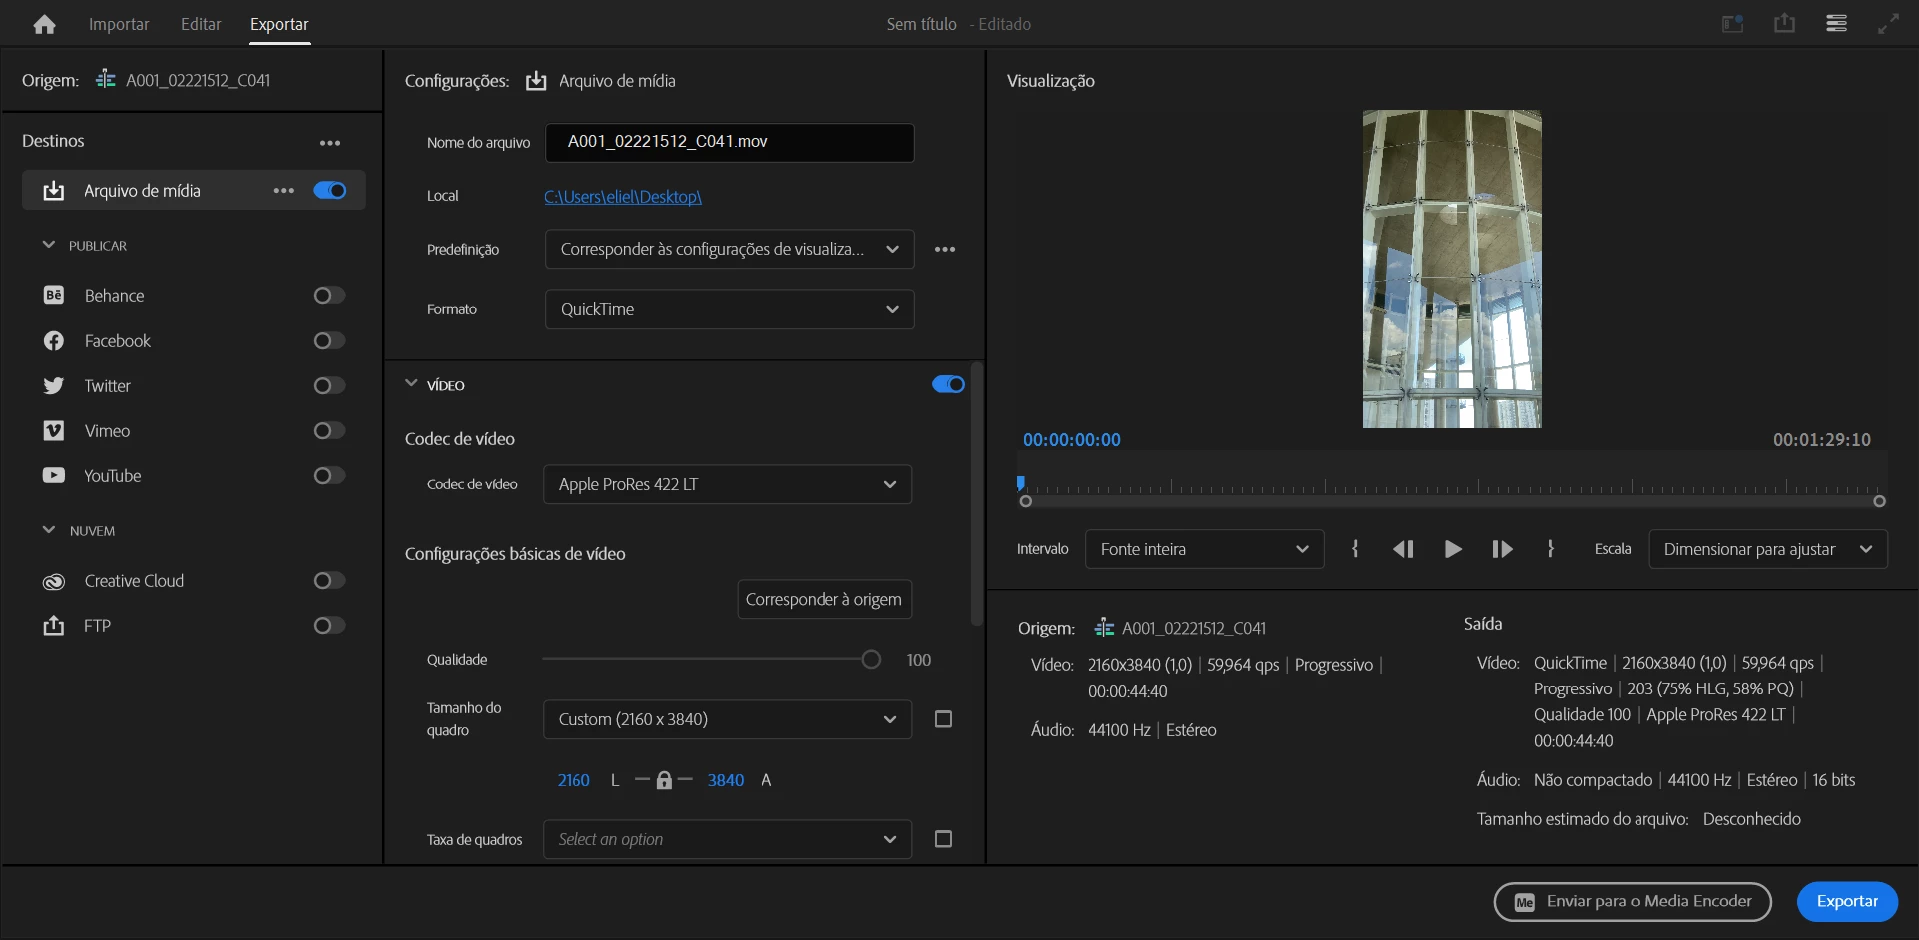Screen dimensions: 1919x940
Task: Step back one frame
Action: [x=1403, y=549]
